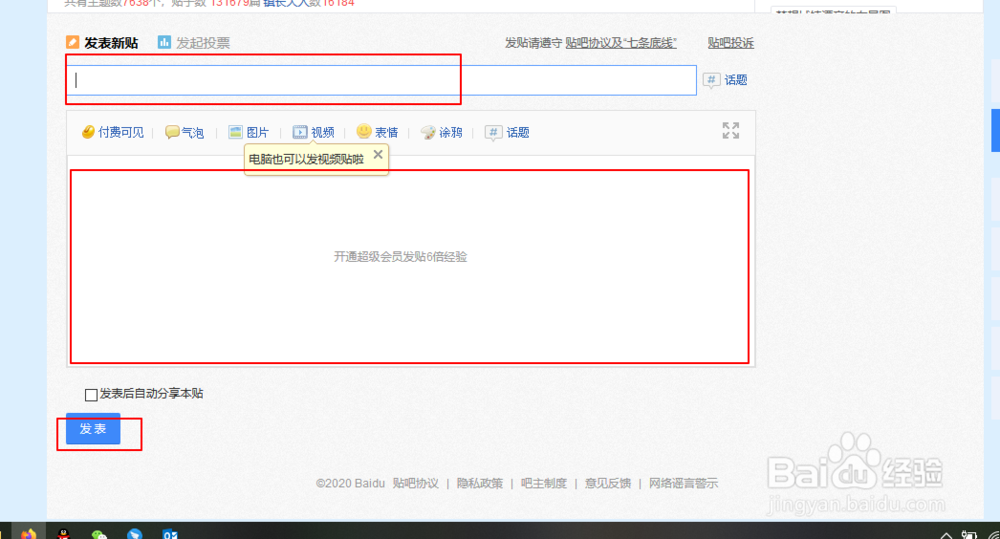Switch to the 发起投票 tab

pos(194,43)
